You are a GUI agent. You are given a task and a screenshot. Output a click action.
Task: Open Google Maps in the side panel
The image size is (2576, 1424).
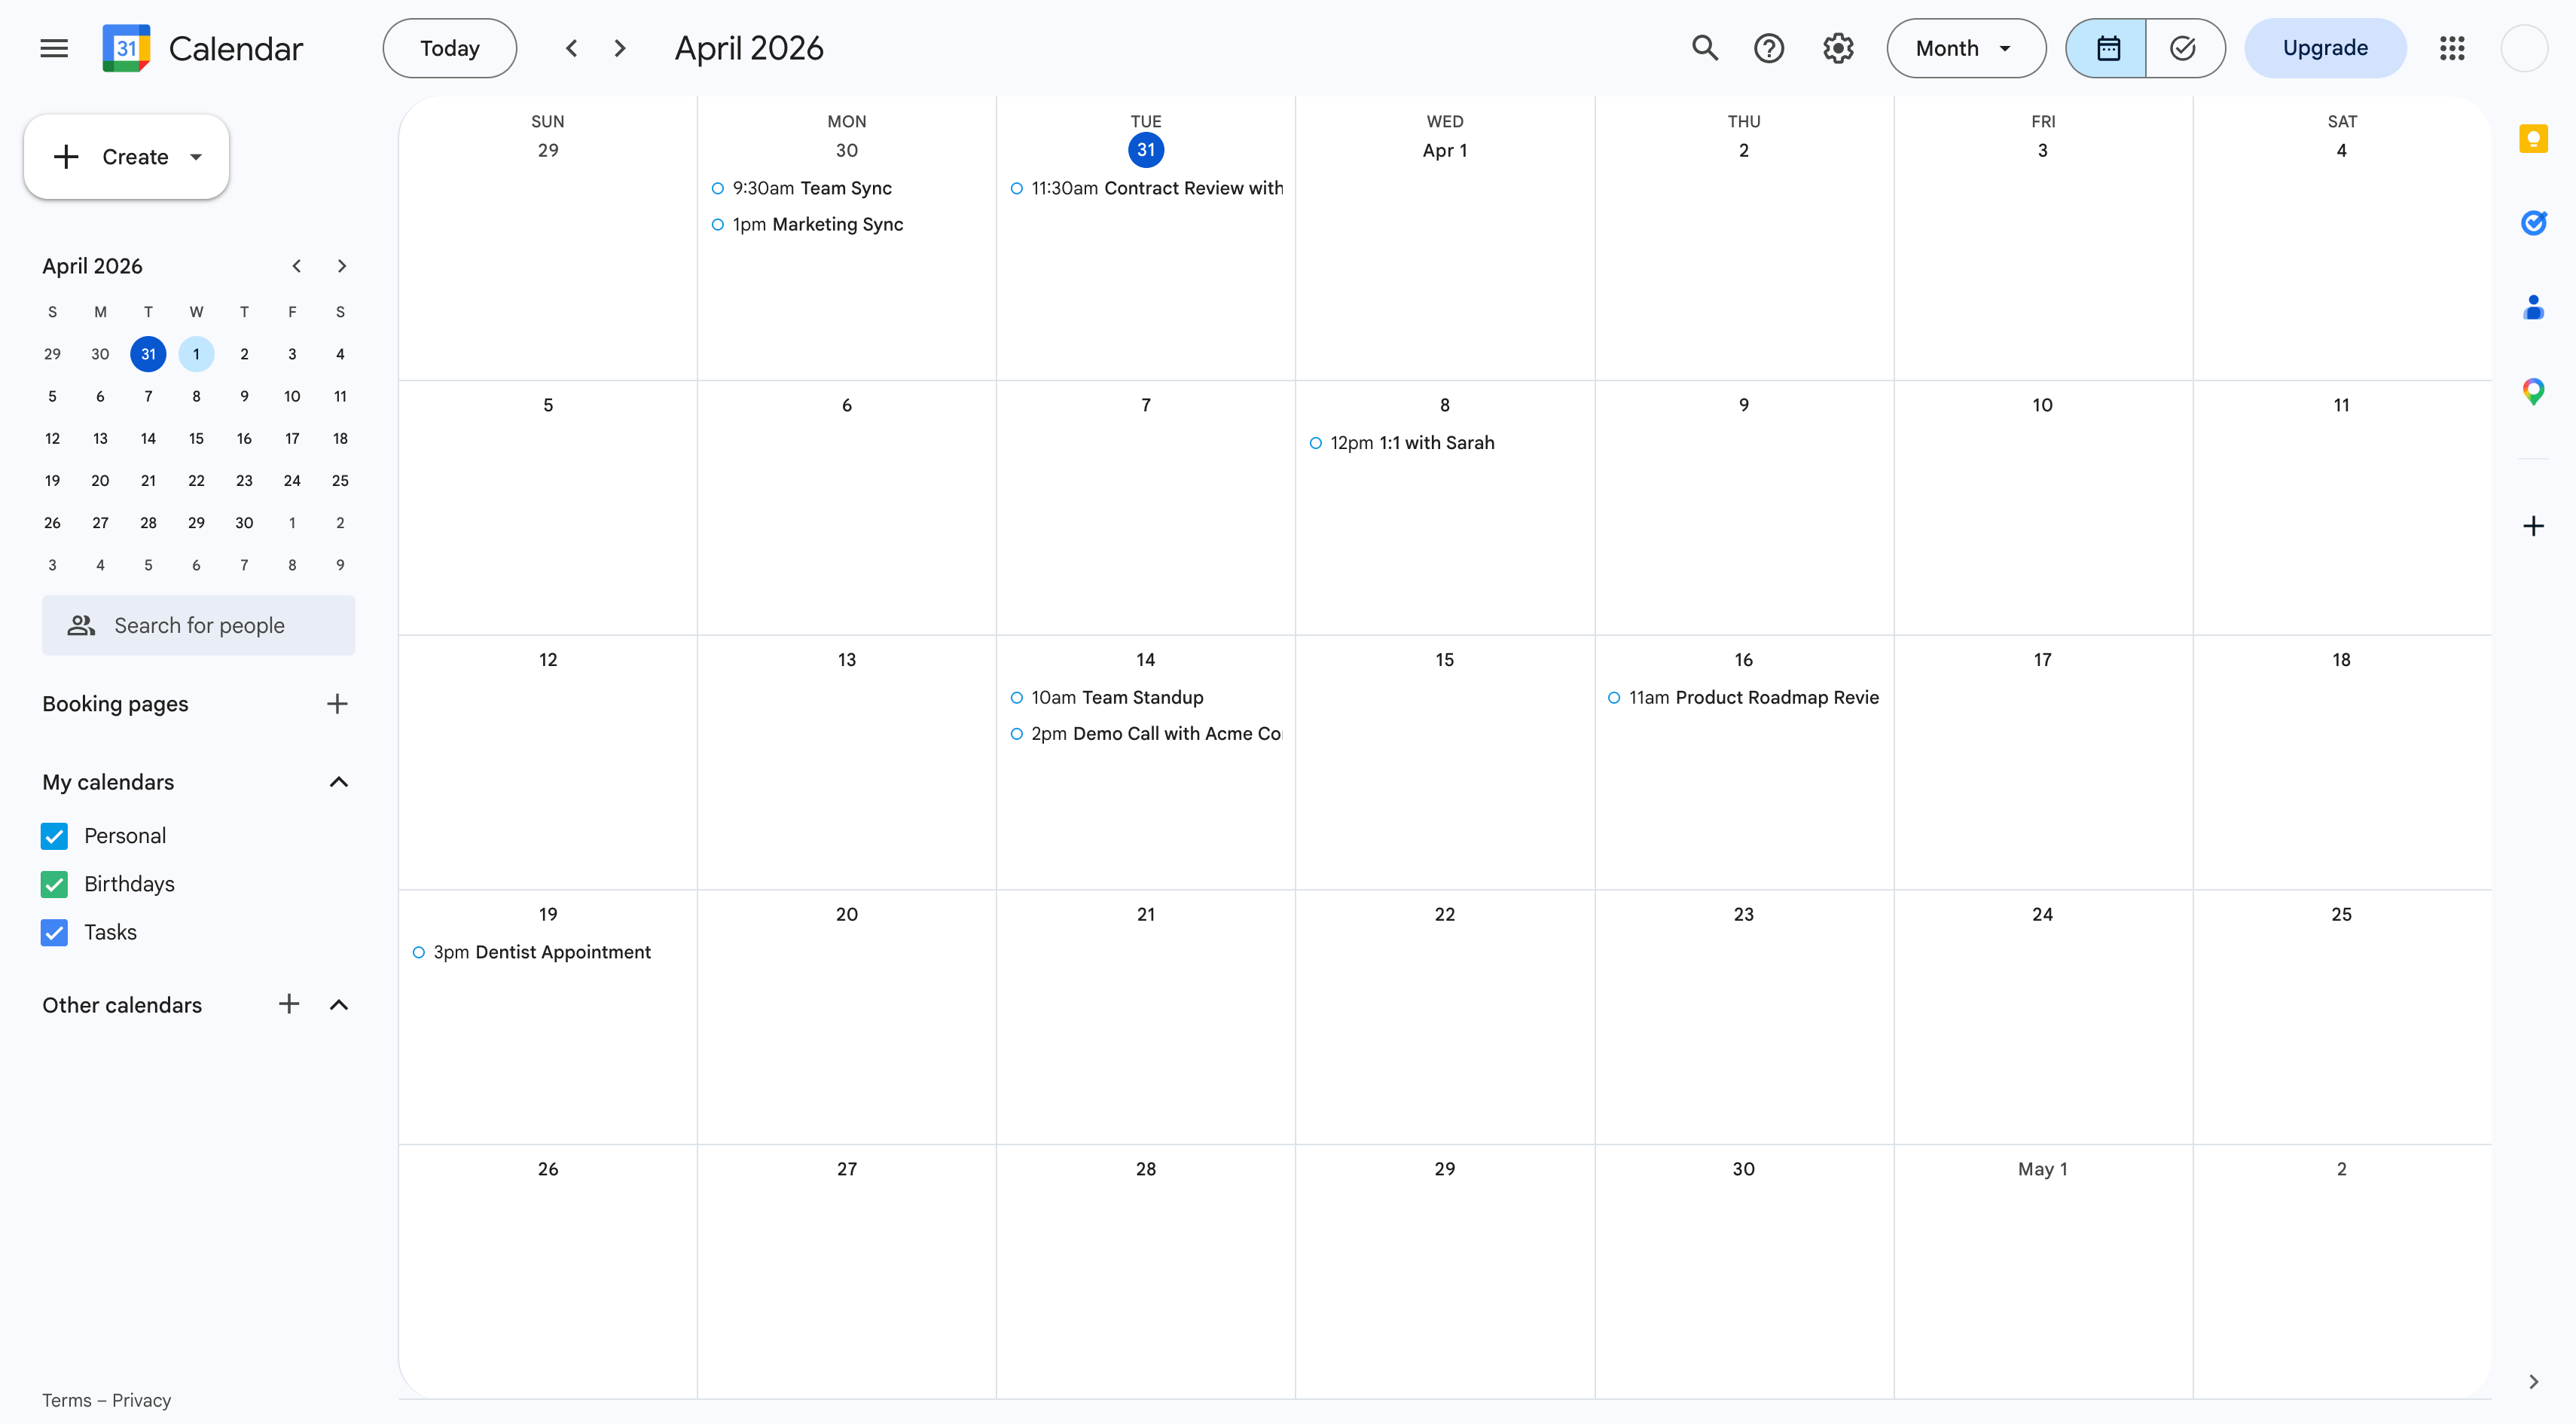[2534, 391]
